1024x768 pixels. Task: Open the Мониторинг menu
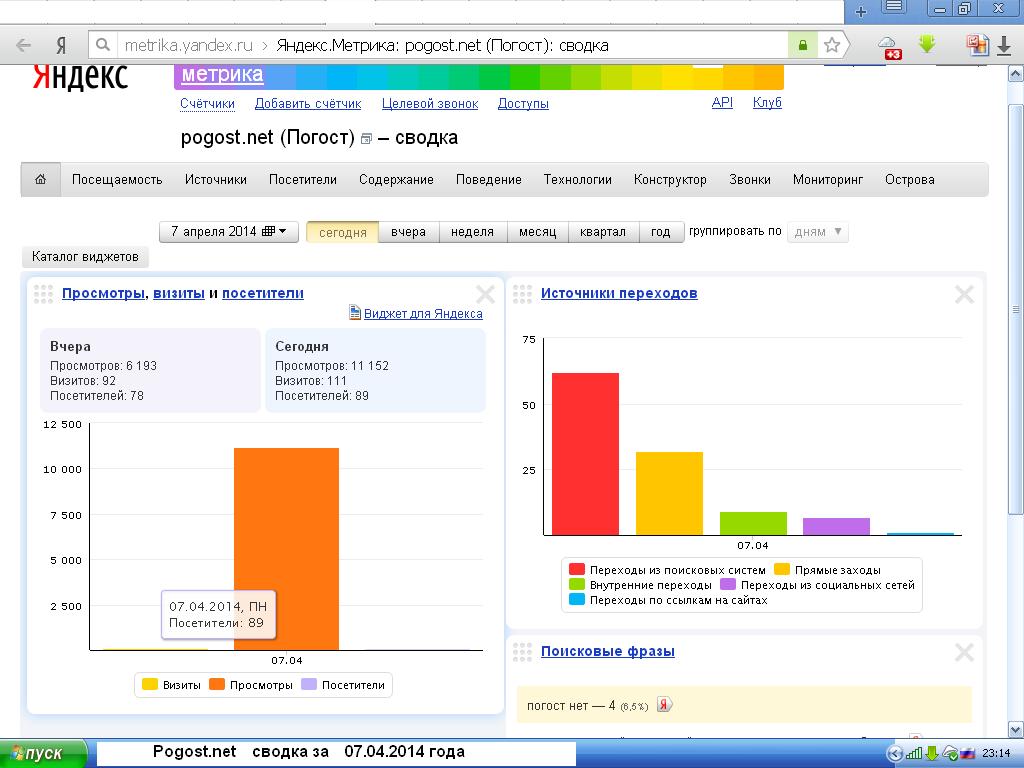coord(827,180)
